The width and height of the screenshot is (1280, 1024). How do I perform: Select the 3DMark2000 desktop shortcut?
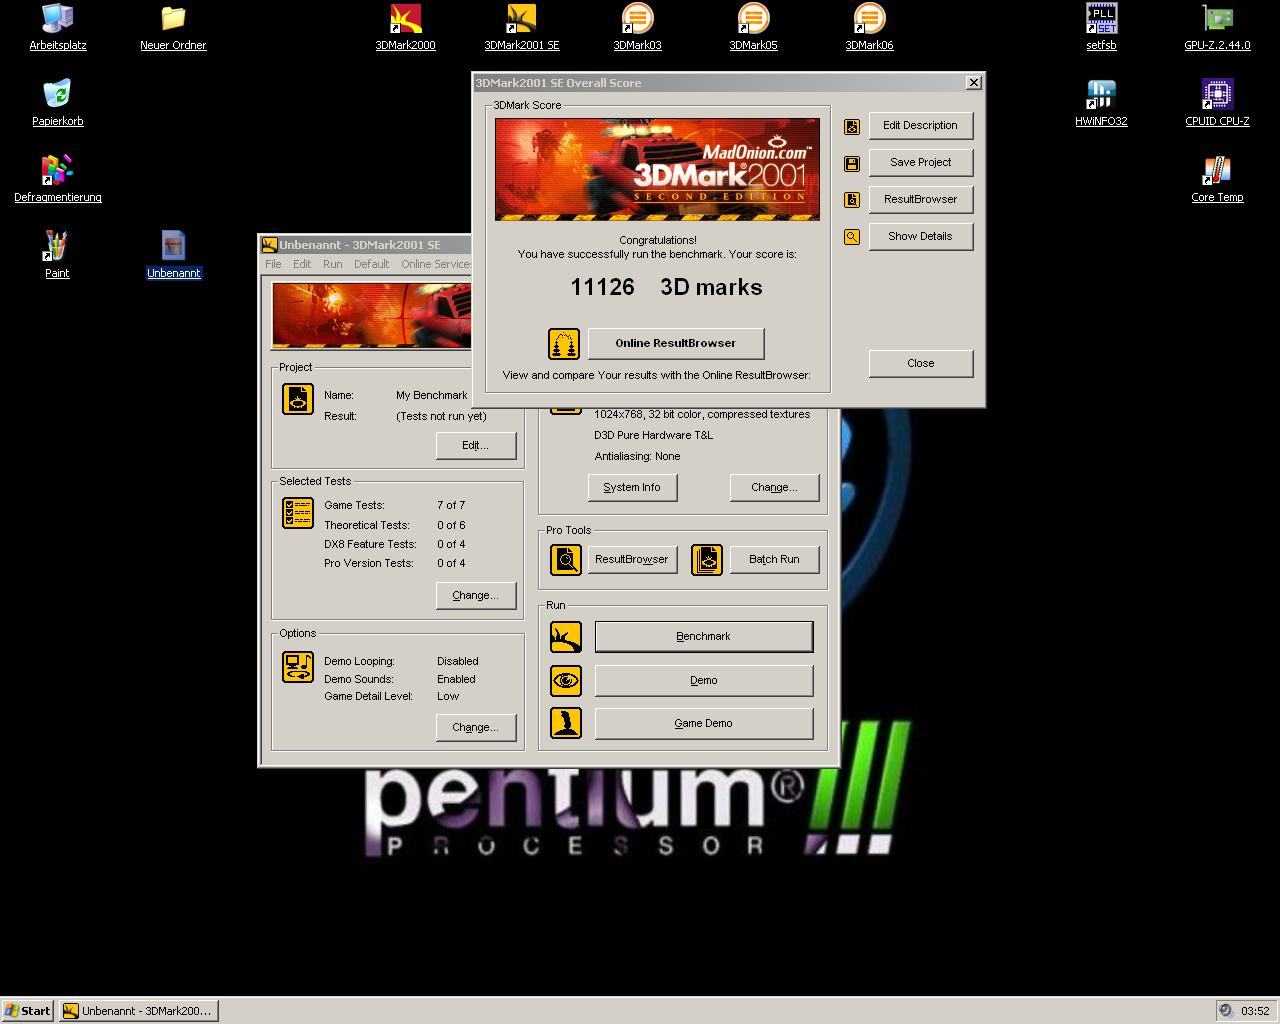pos(405,27)
